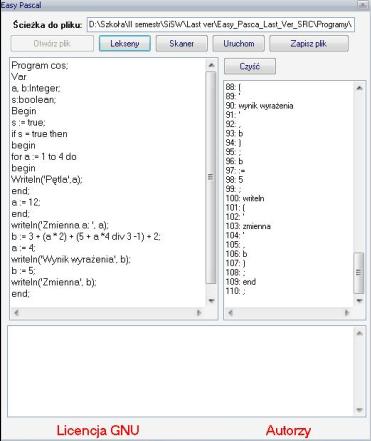
Task: Place cursor in empty bottom output area
Action: 180,371
